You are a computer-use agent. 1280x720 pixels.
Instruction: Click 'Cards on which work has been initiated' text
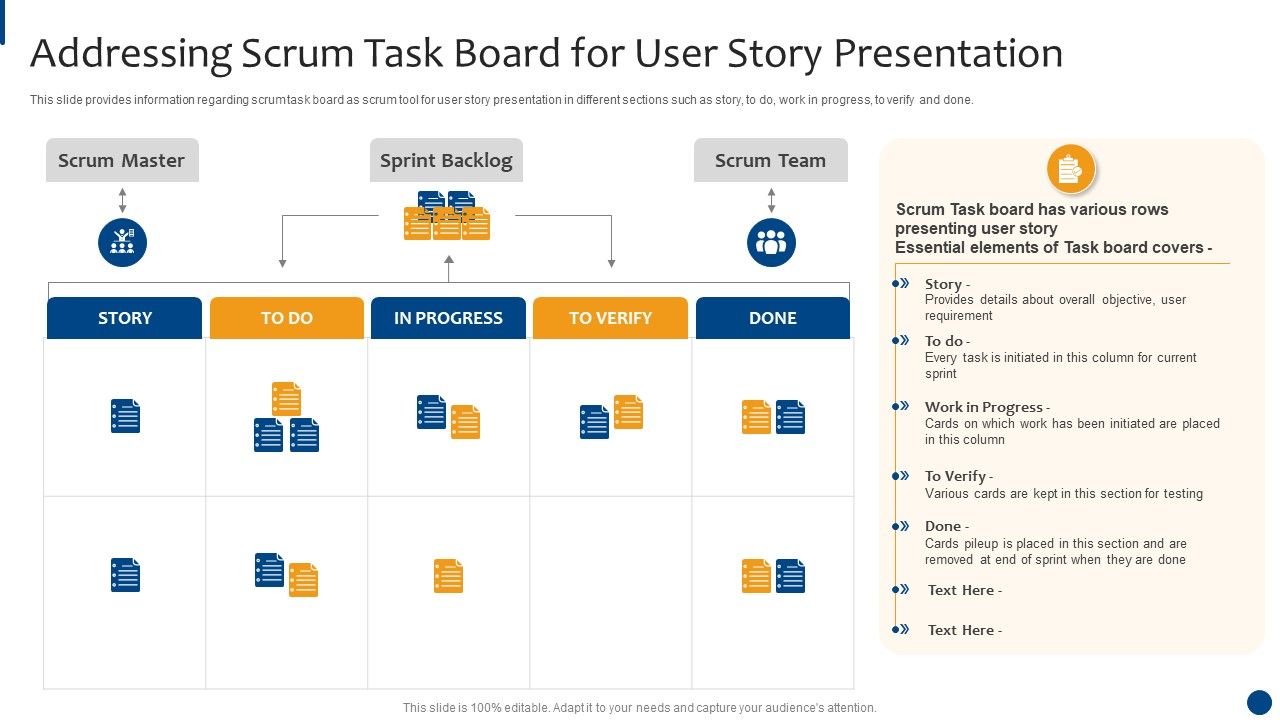(1073, 431)
